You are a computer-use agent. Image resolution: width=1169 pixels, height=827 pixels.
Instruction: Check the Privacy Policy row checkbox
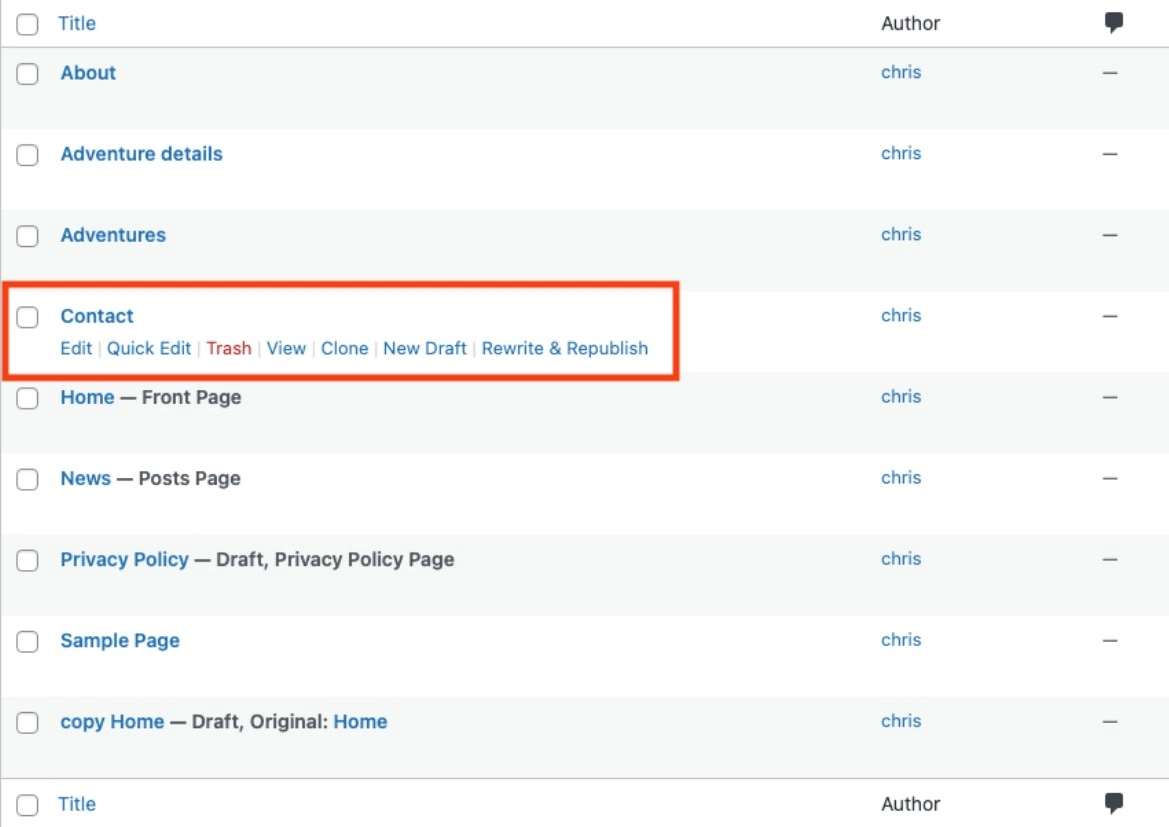pos(28,560)
